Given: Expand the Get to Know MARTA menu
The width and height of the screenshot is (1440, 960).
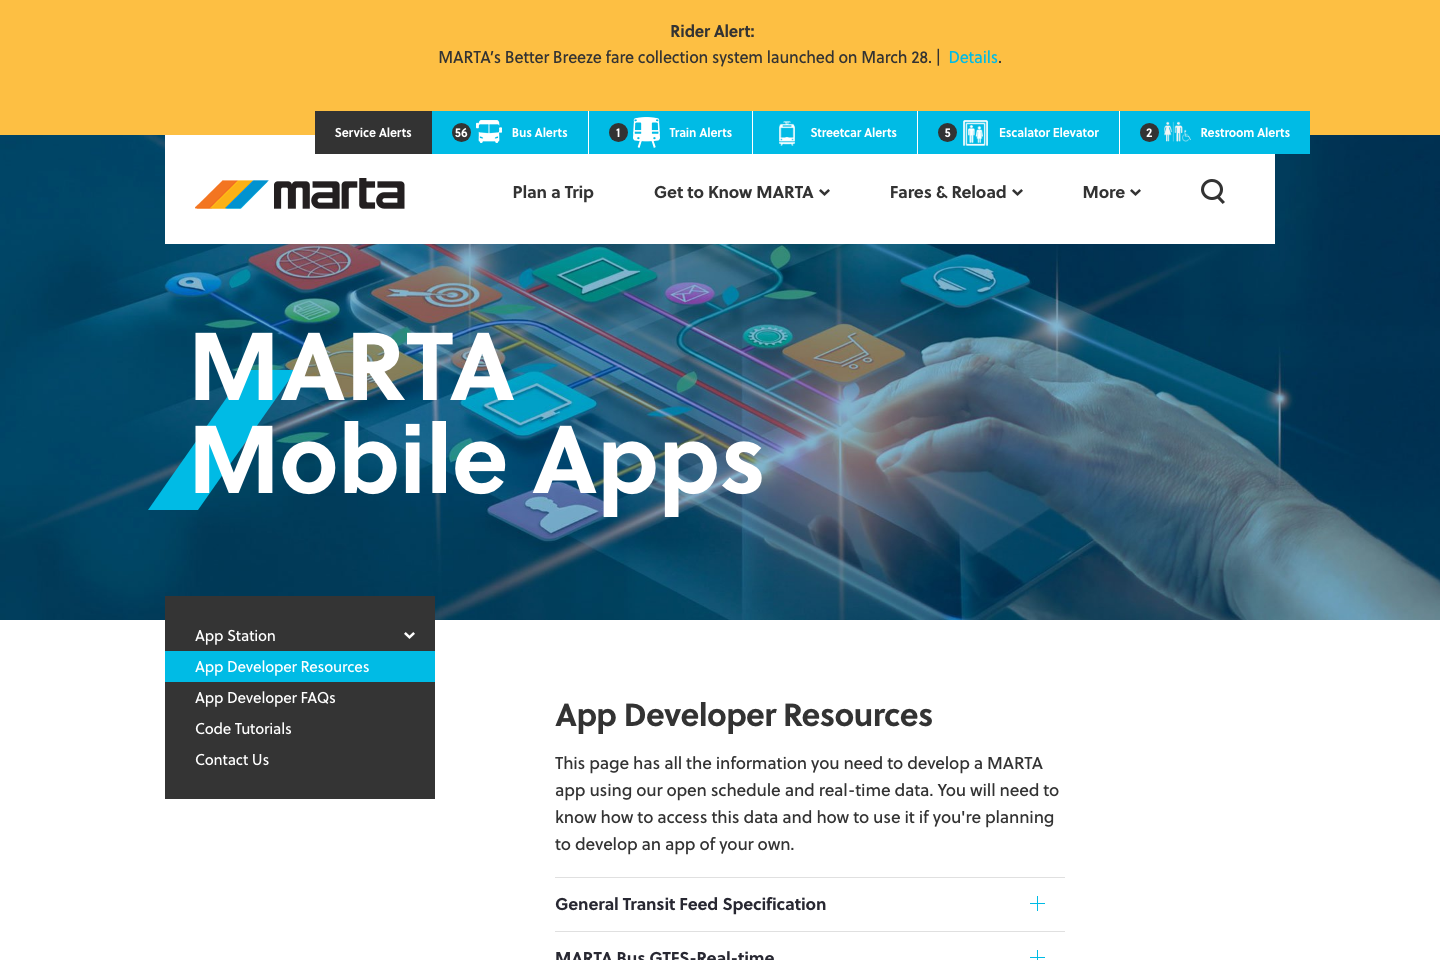Looking at the screenshot, I should pos(741,192).
